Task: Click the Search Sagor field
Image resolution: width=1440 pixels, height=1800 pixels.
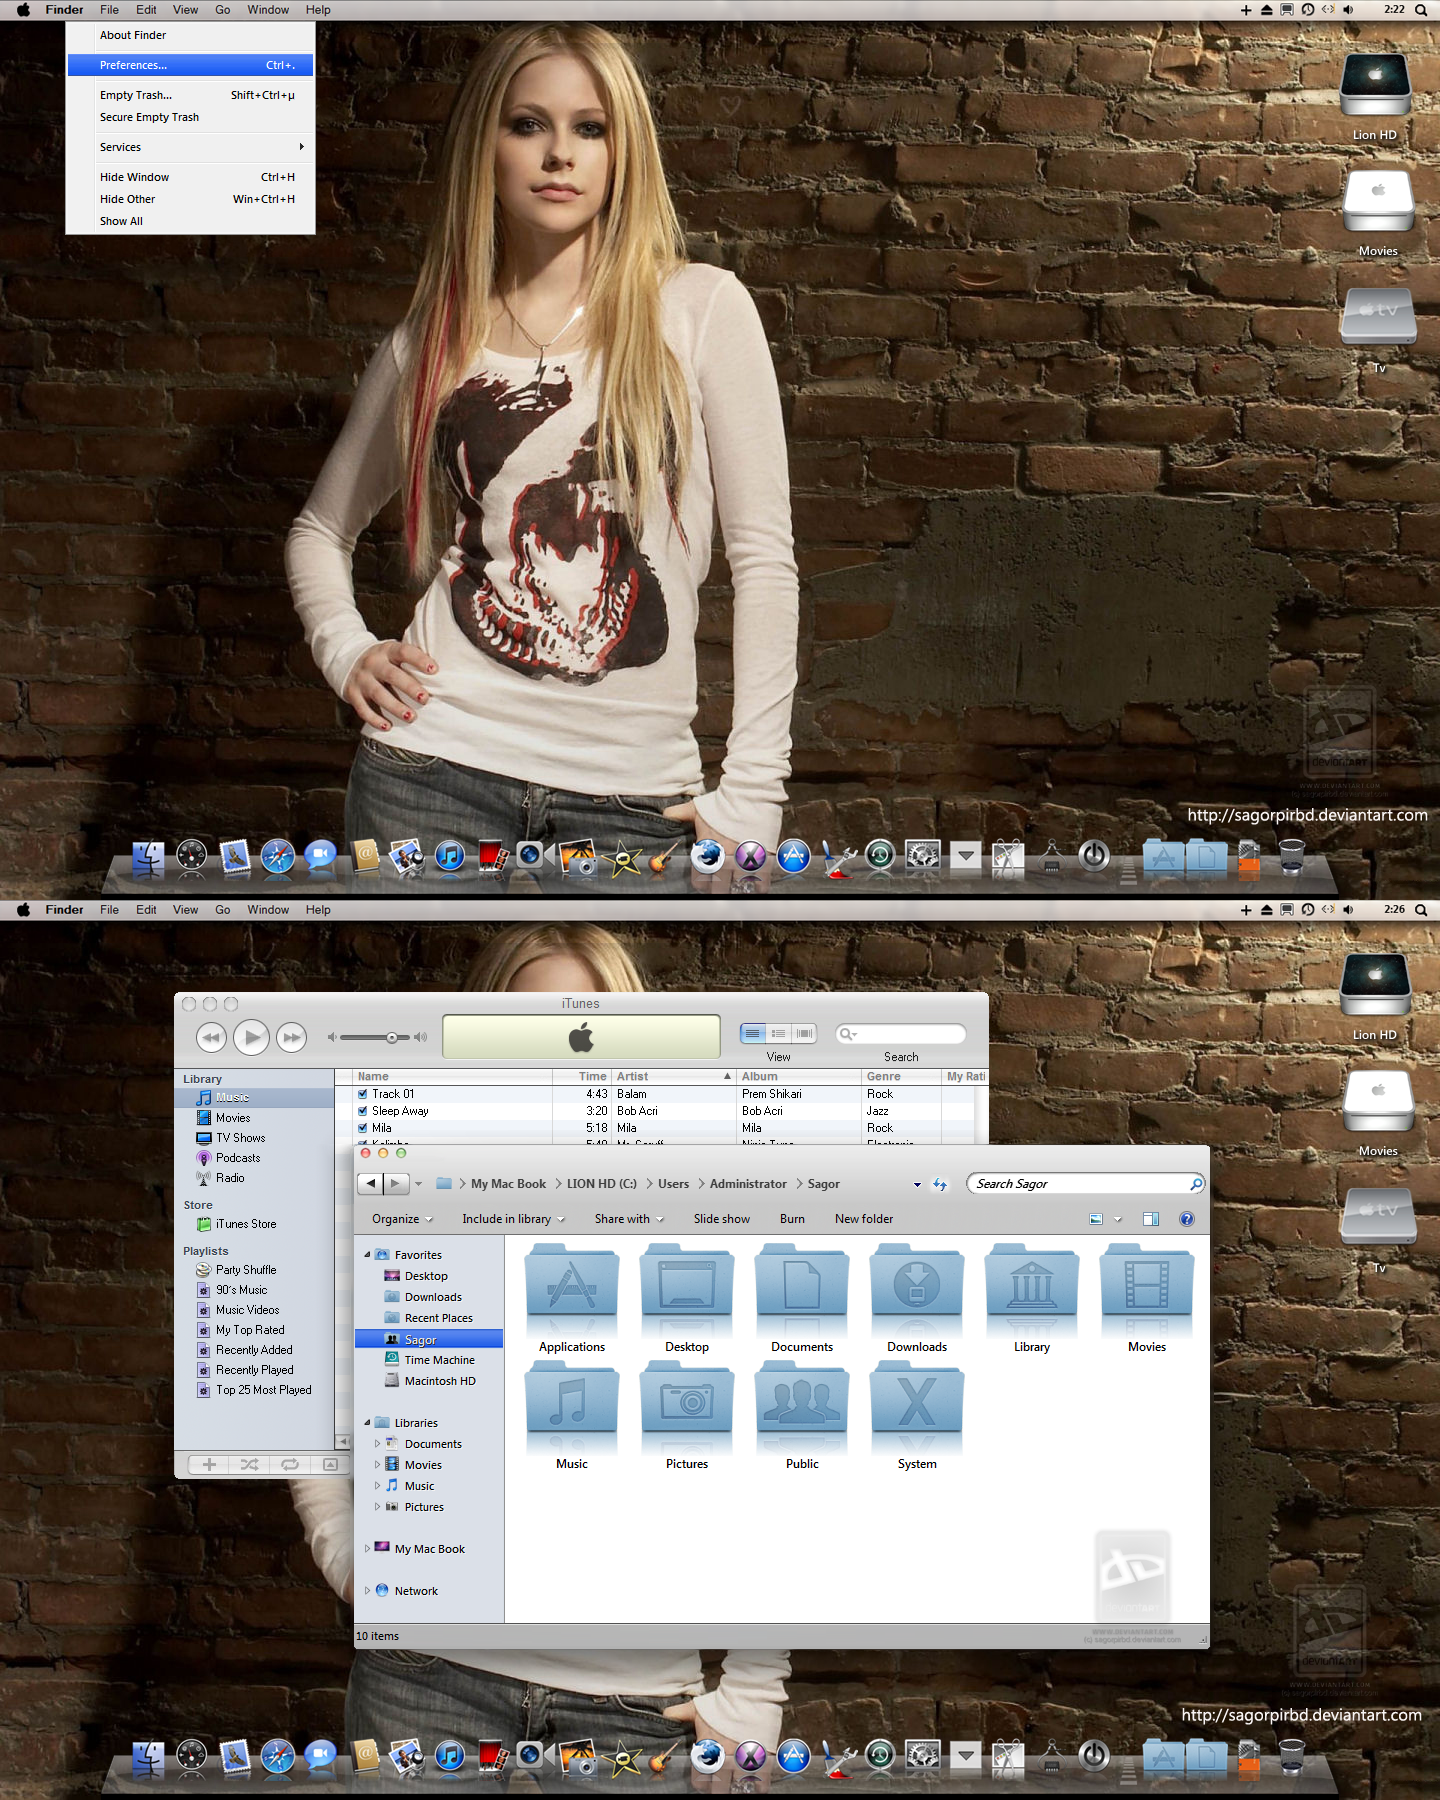Action: point(1085,1184)
